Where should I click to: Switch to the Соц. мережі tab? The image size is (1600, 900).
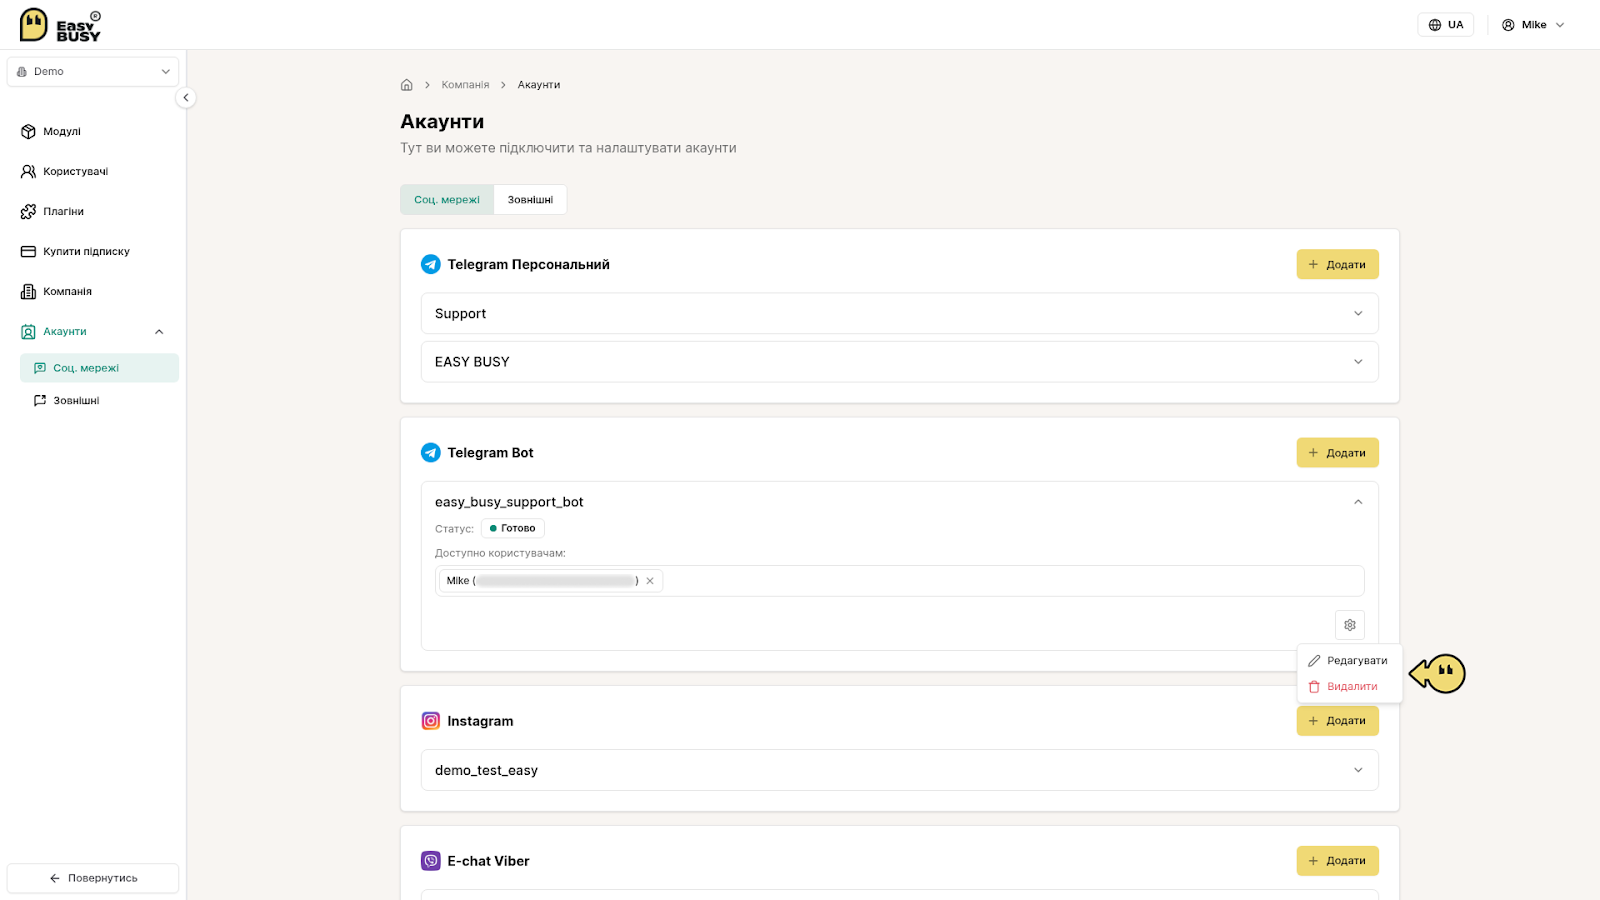tap(447, 200)
